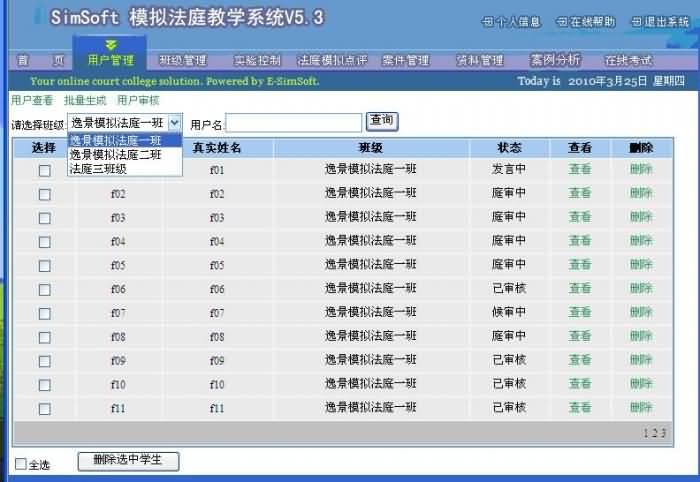The height and width of the screenshot is (482, 700).
Task: Choose 法庭三班级 in the dropdown list
Action: [97, 169]
